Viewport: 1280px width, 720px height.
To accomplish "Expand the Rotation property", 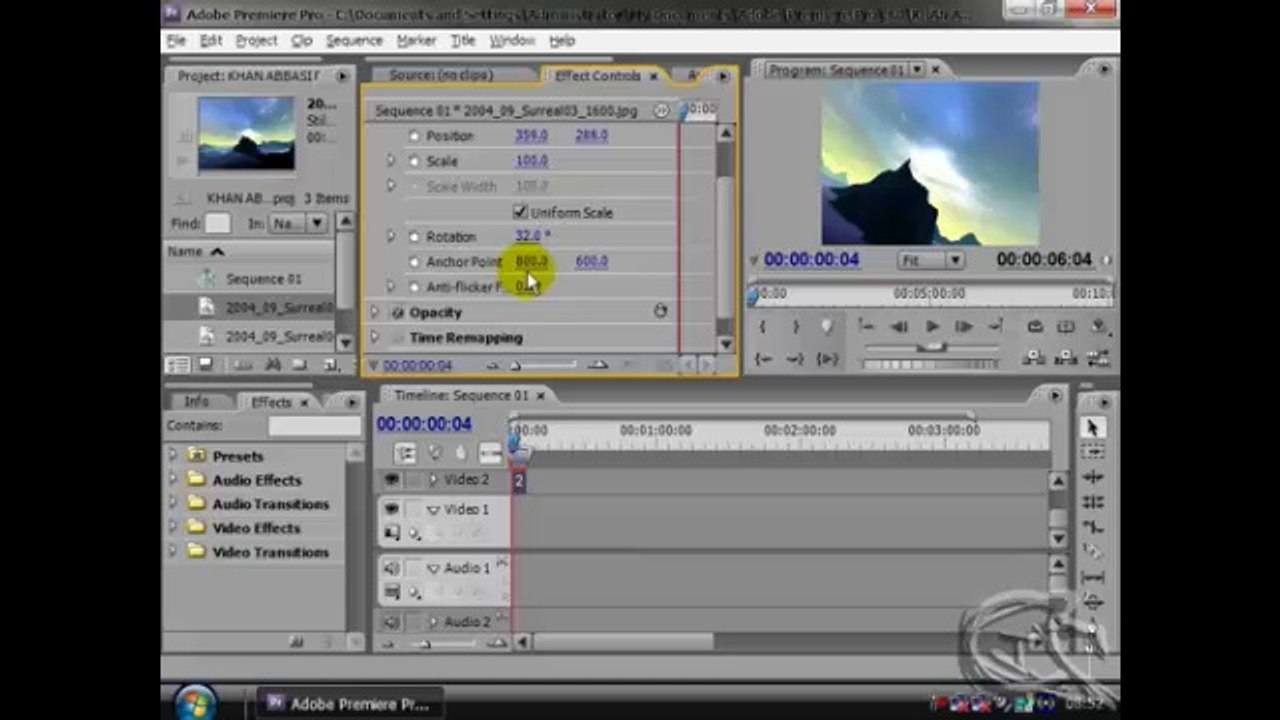I will coord(391,236).
